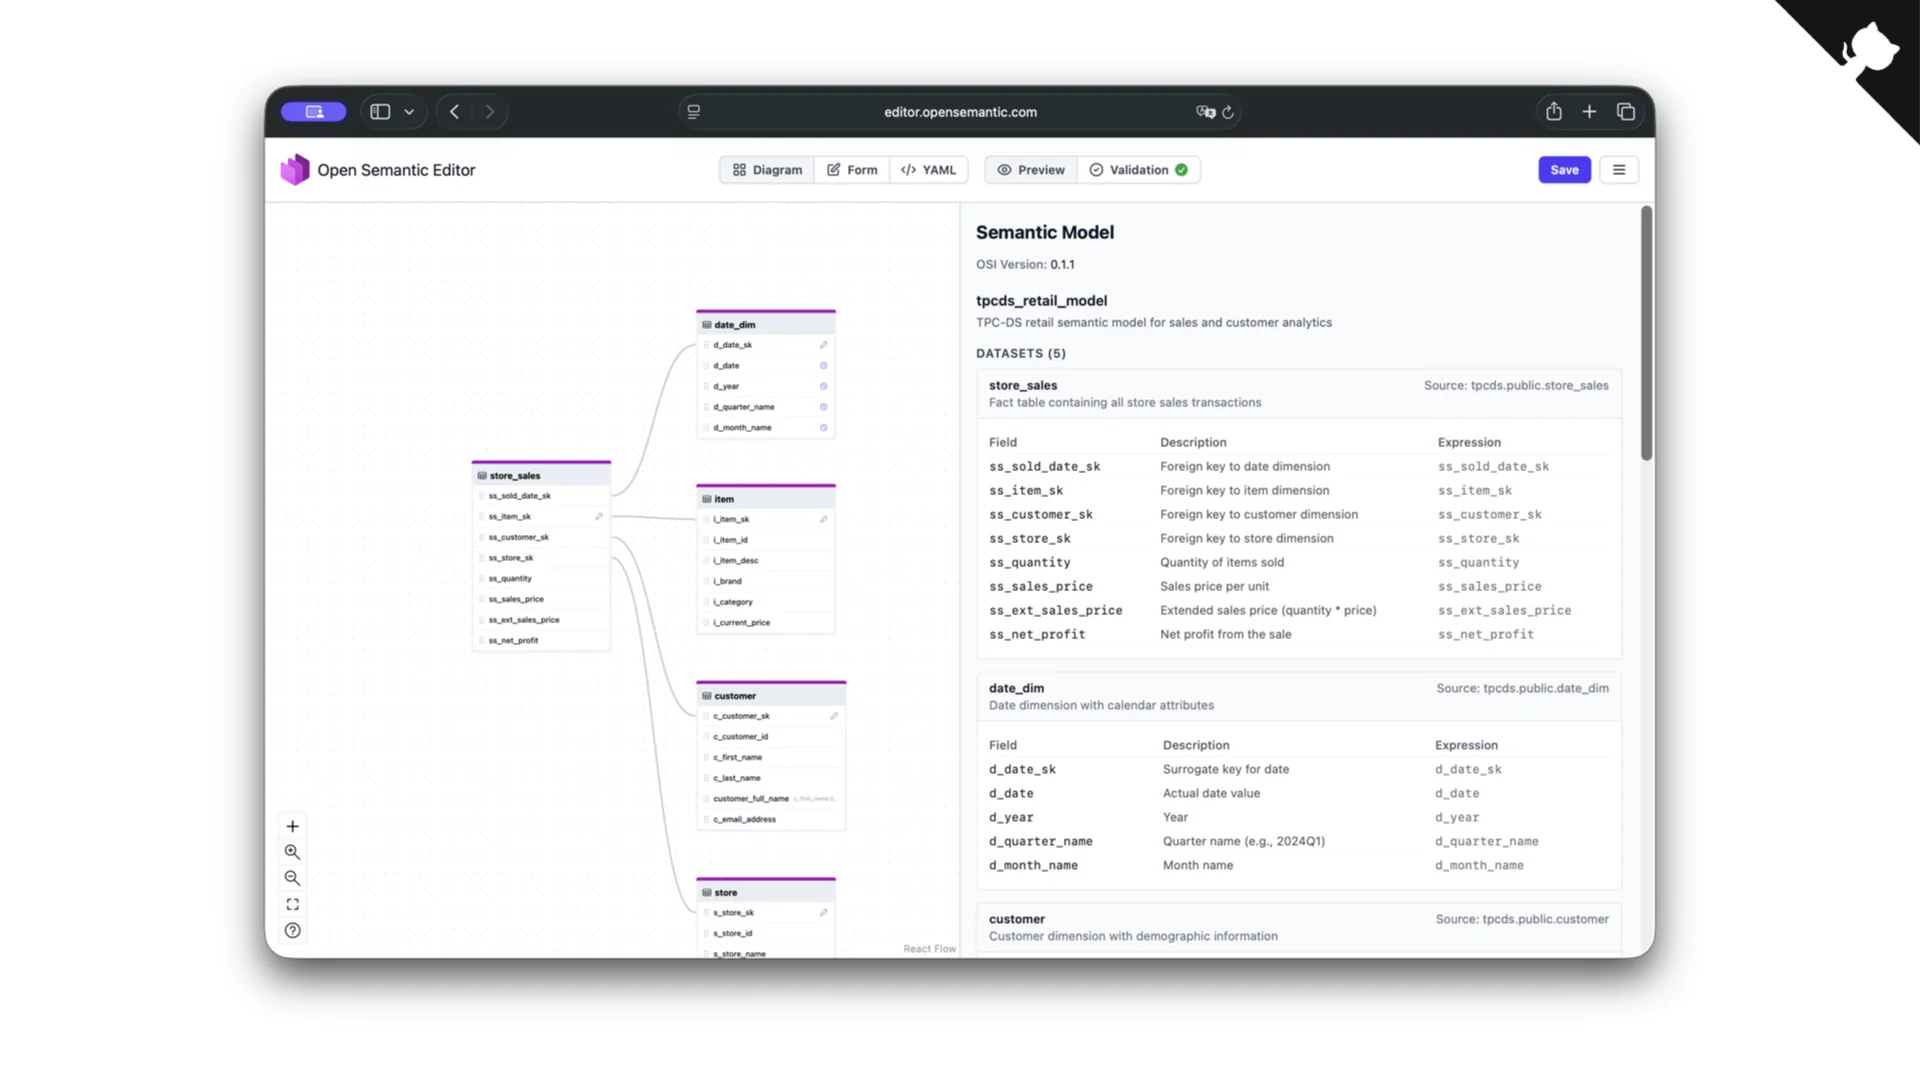Click the clock icon next to d_year
This screenshot has height=1080, width=1920.
click(824, 386)
